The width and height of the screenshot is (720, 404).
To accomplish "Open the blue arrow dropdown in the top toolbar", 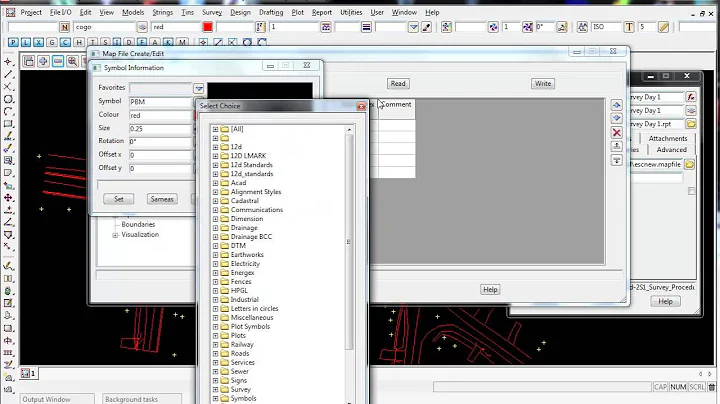I will [413, 27].
